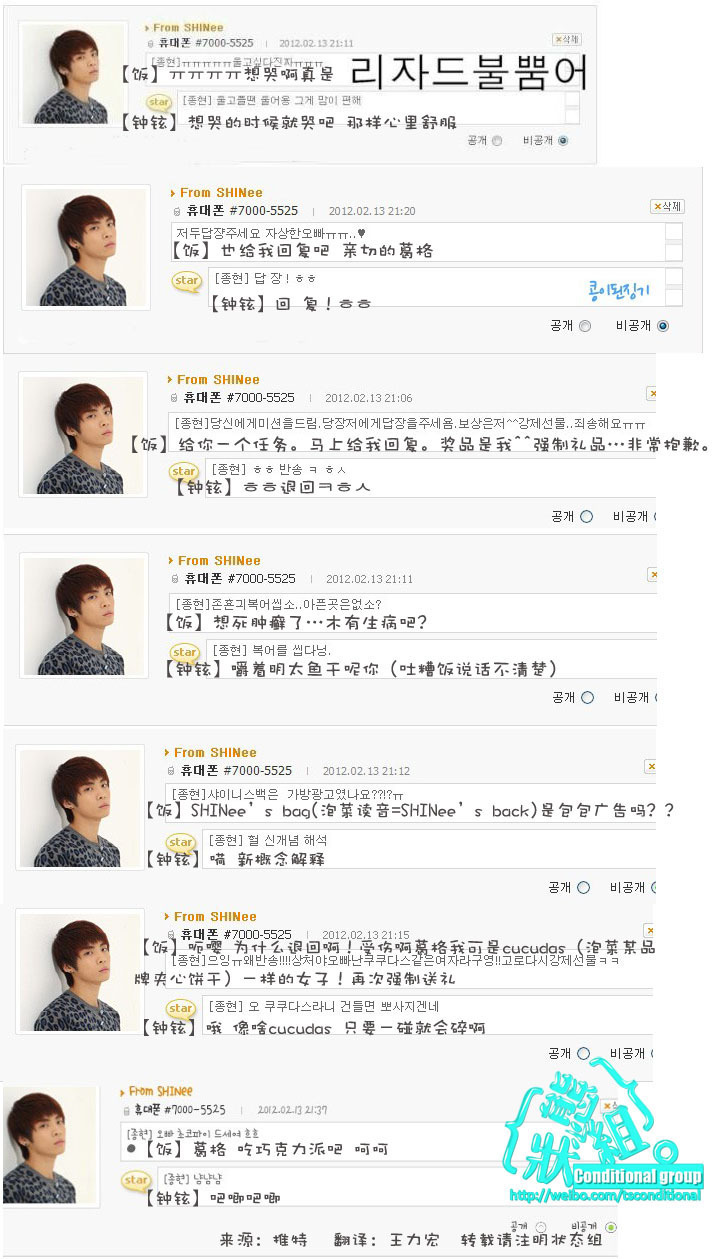Click the From SHINee arrow on the 21:06 message

[x=170, y=380]
